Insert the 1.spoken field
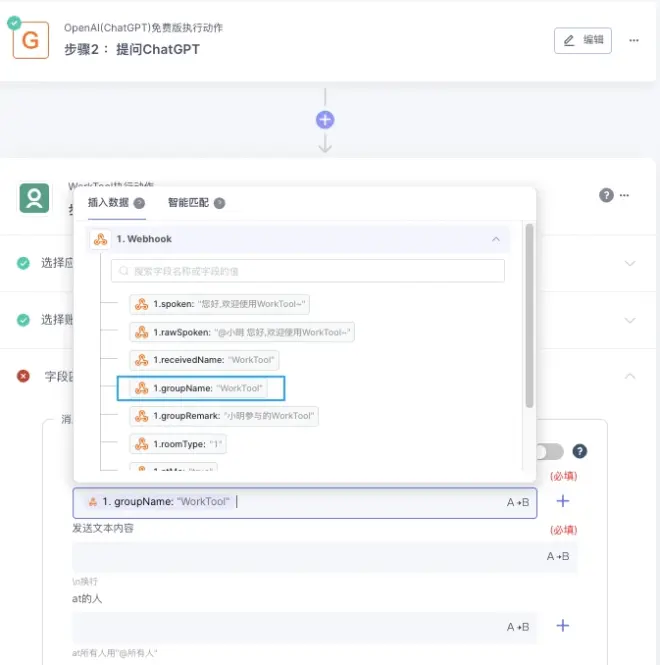 click(x=219, y=304)
